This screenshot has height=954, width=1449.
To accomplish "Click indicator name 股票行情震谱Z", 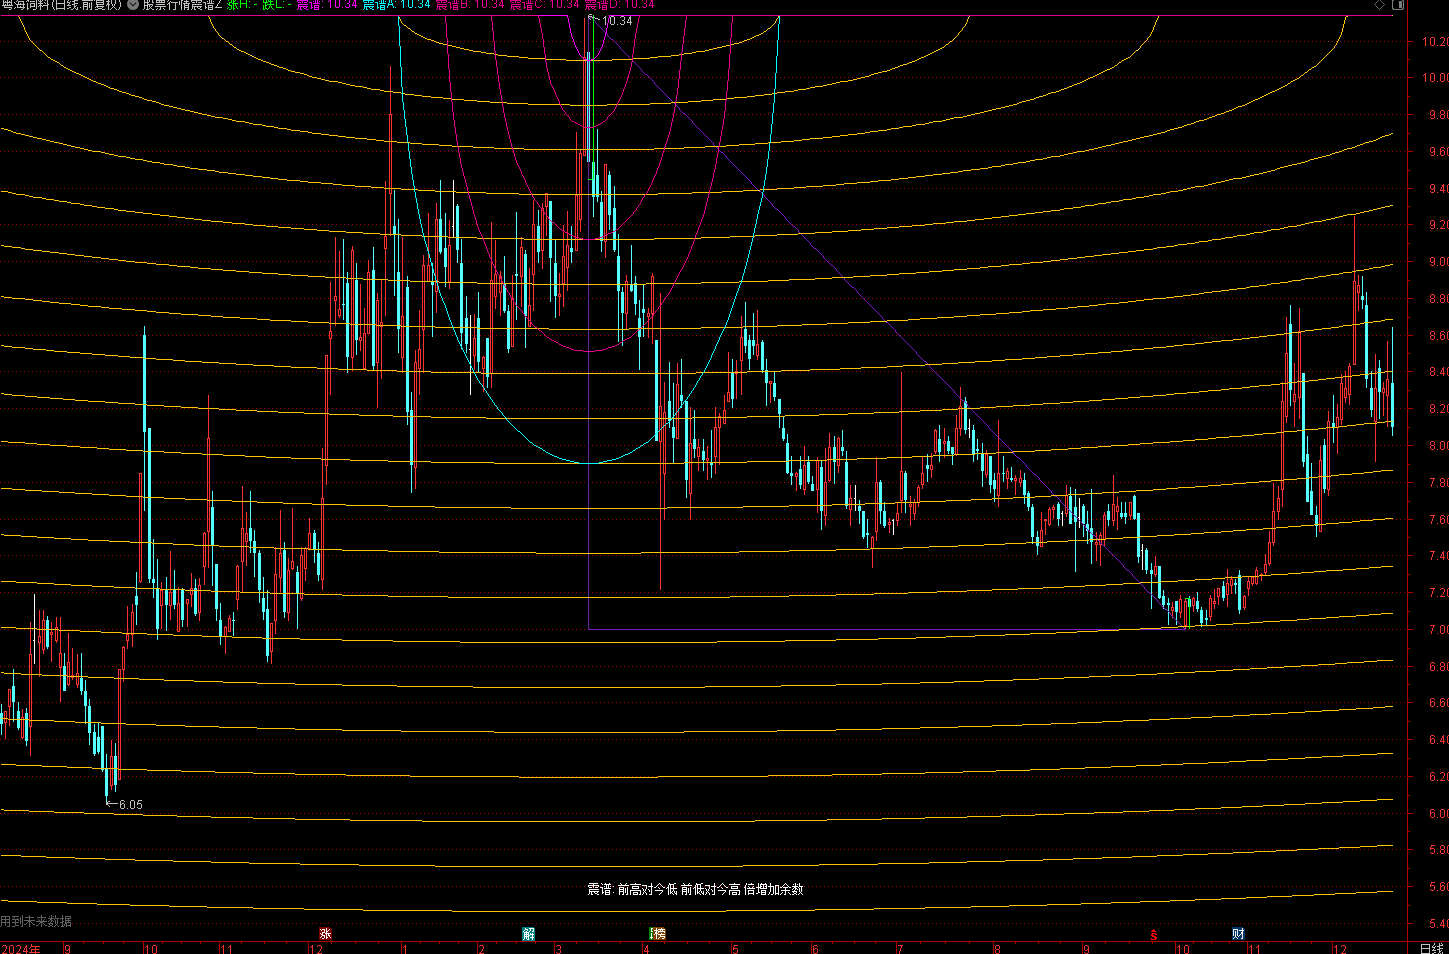I will click(x=183, y=5).
